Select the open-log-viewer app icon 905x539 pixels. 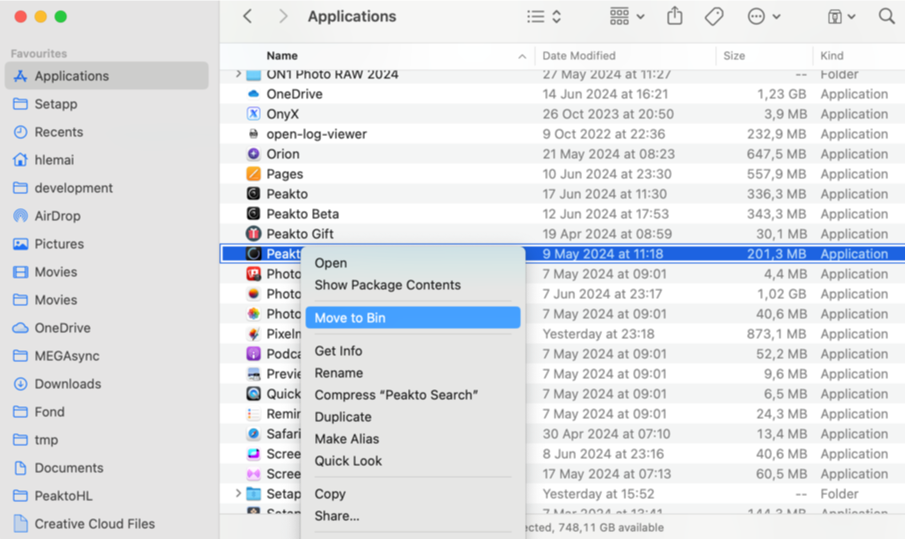click(x=253, y=134)
